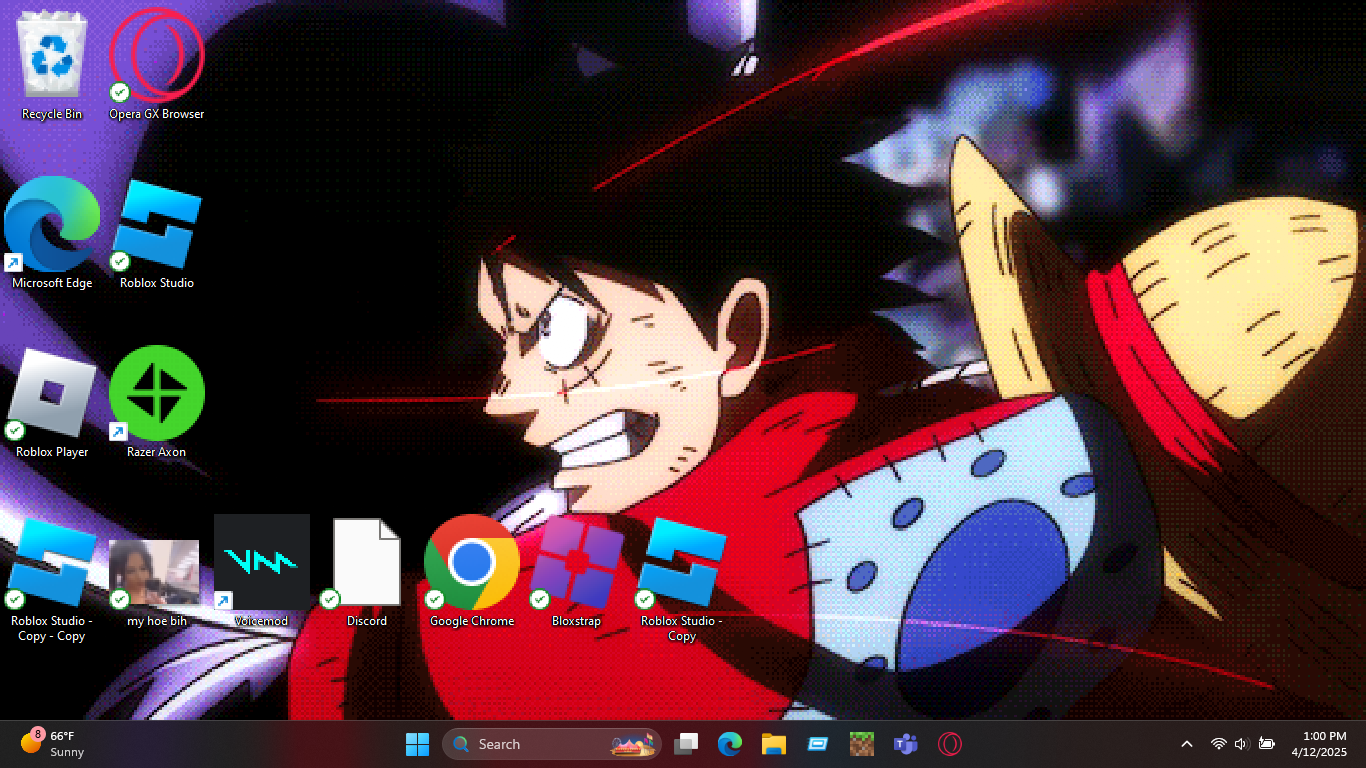This screenshot has width=1366, height=768.
Task: Click the battery charging icon in tray
Action: (x=1267, y=744)
